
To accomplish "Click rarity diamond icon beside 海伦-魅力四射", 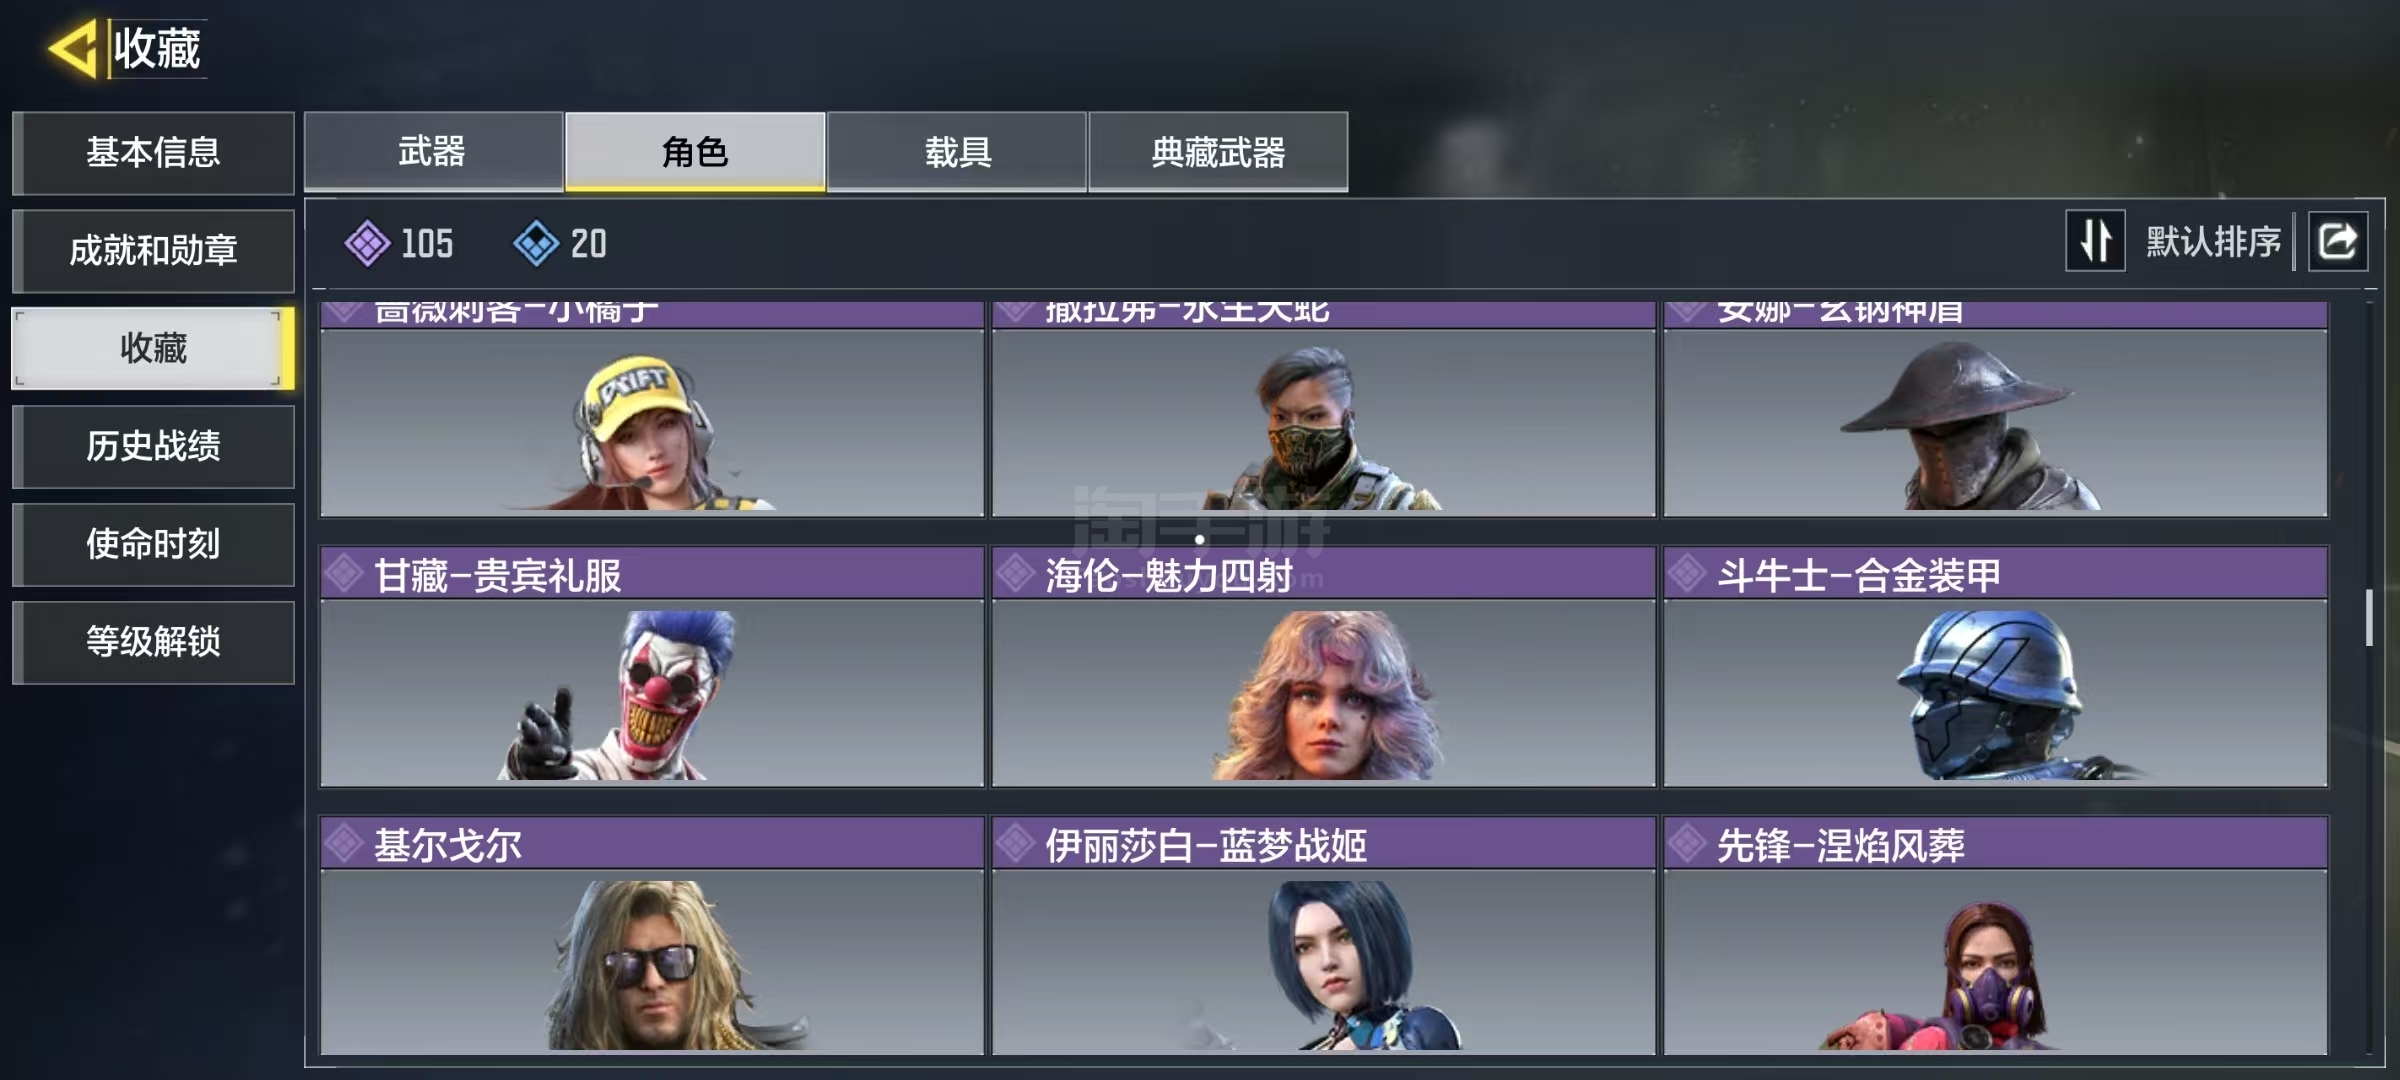I will tap(1016, 574).
